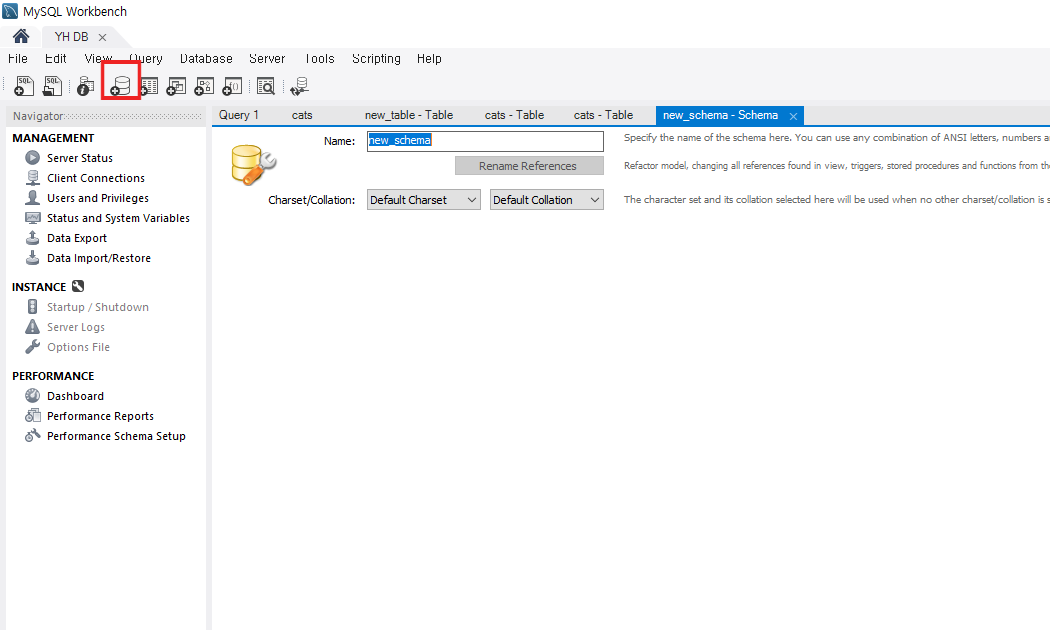Click the create new table icon
Viewport: 1050px width, 630px height.
[x=149, y=86]
